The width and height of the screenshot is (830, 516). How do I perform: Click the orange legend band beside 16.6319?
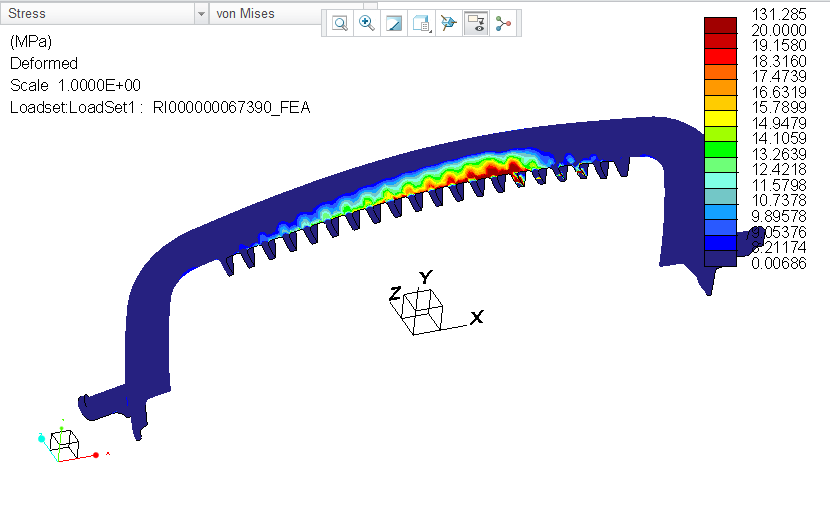[x=720, y=87]
